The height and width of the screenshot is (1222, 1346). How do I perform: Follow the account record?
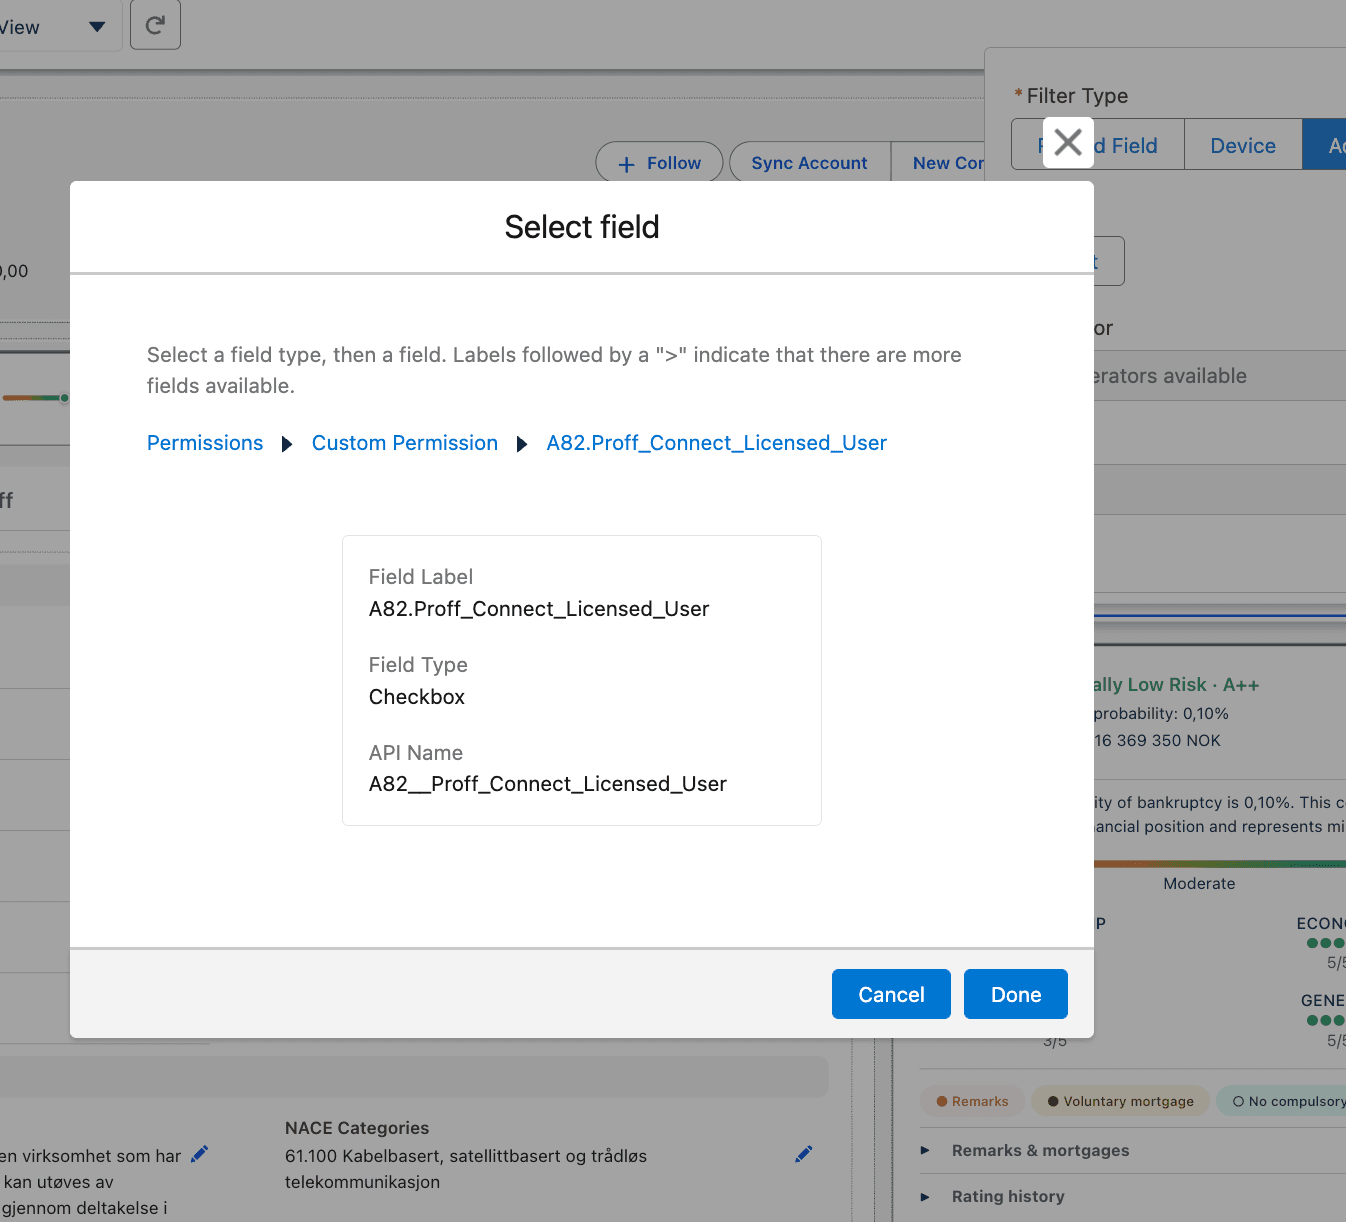(x=660, y=163)
